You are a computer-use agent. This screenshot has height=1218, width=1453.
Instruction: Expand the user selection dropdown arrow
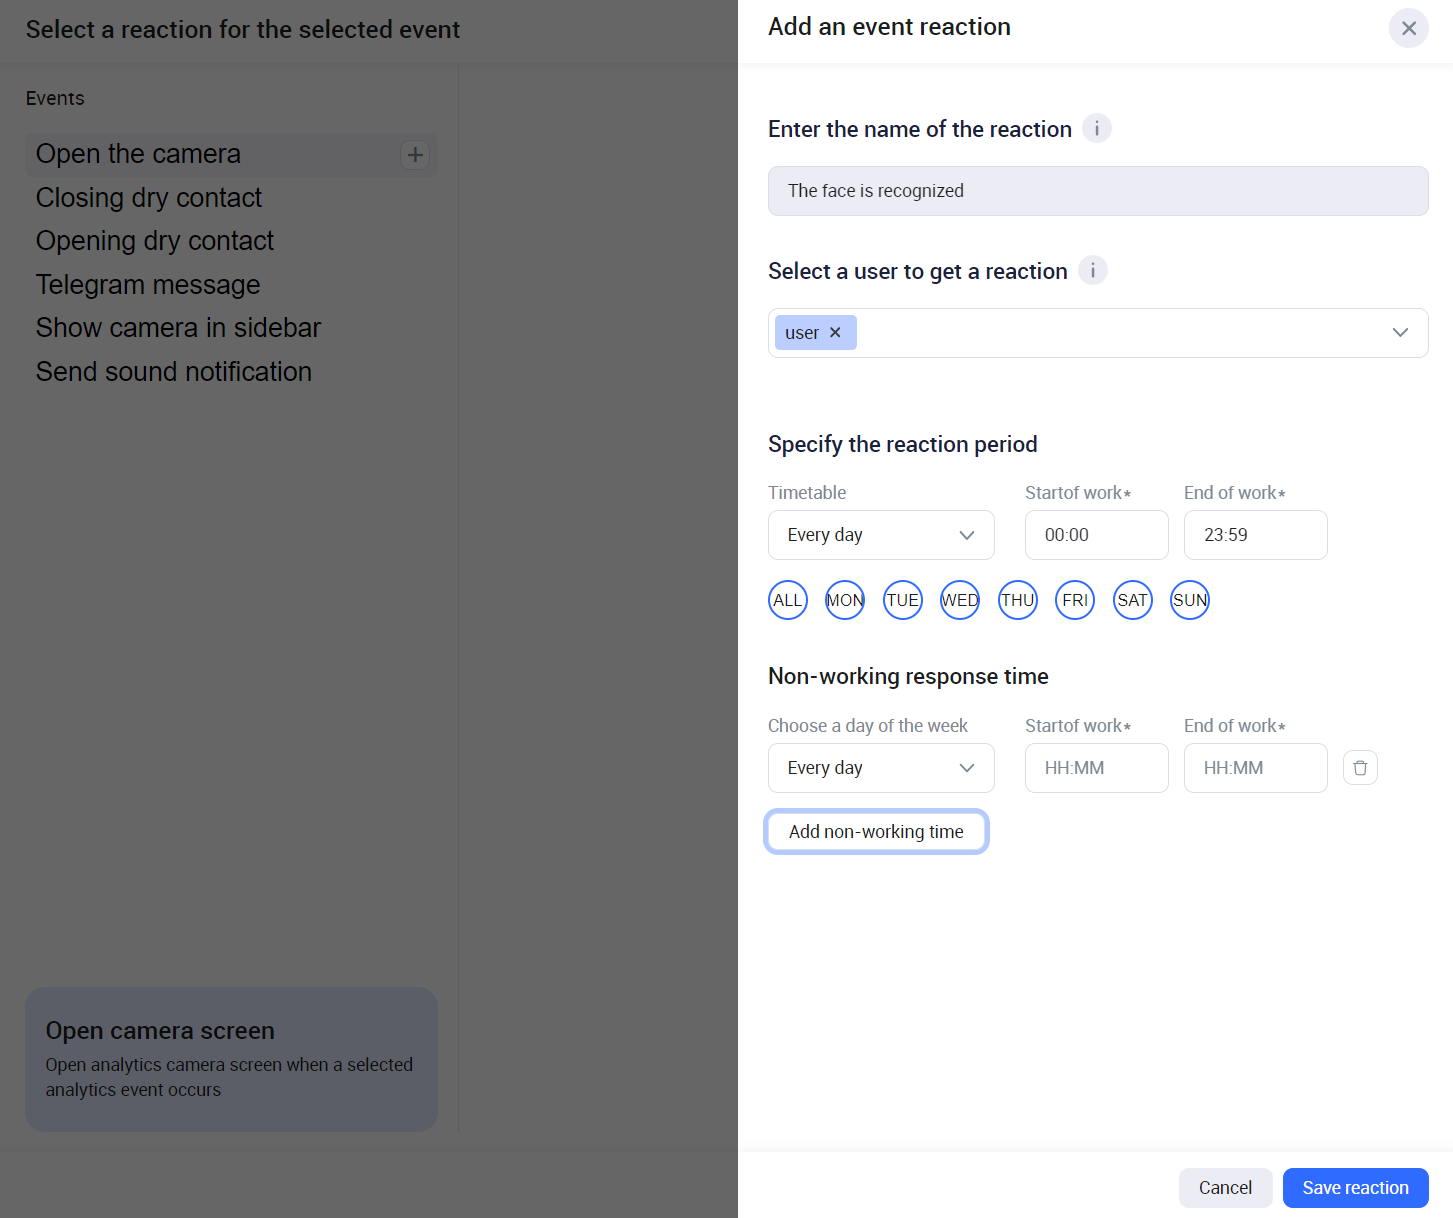(x=1400, y=333)
